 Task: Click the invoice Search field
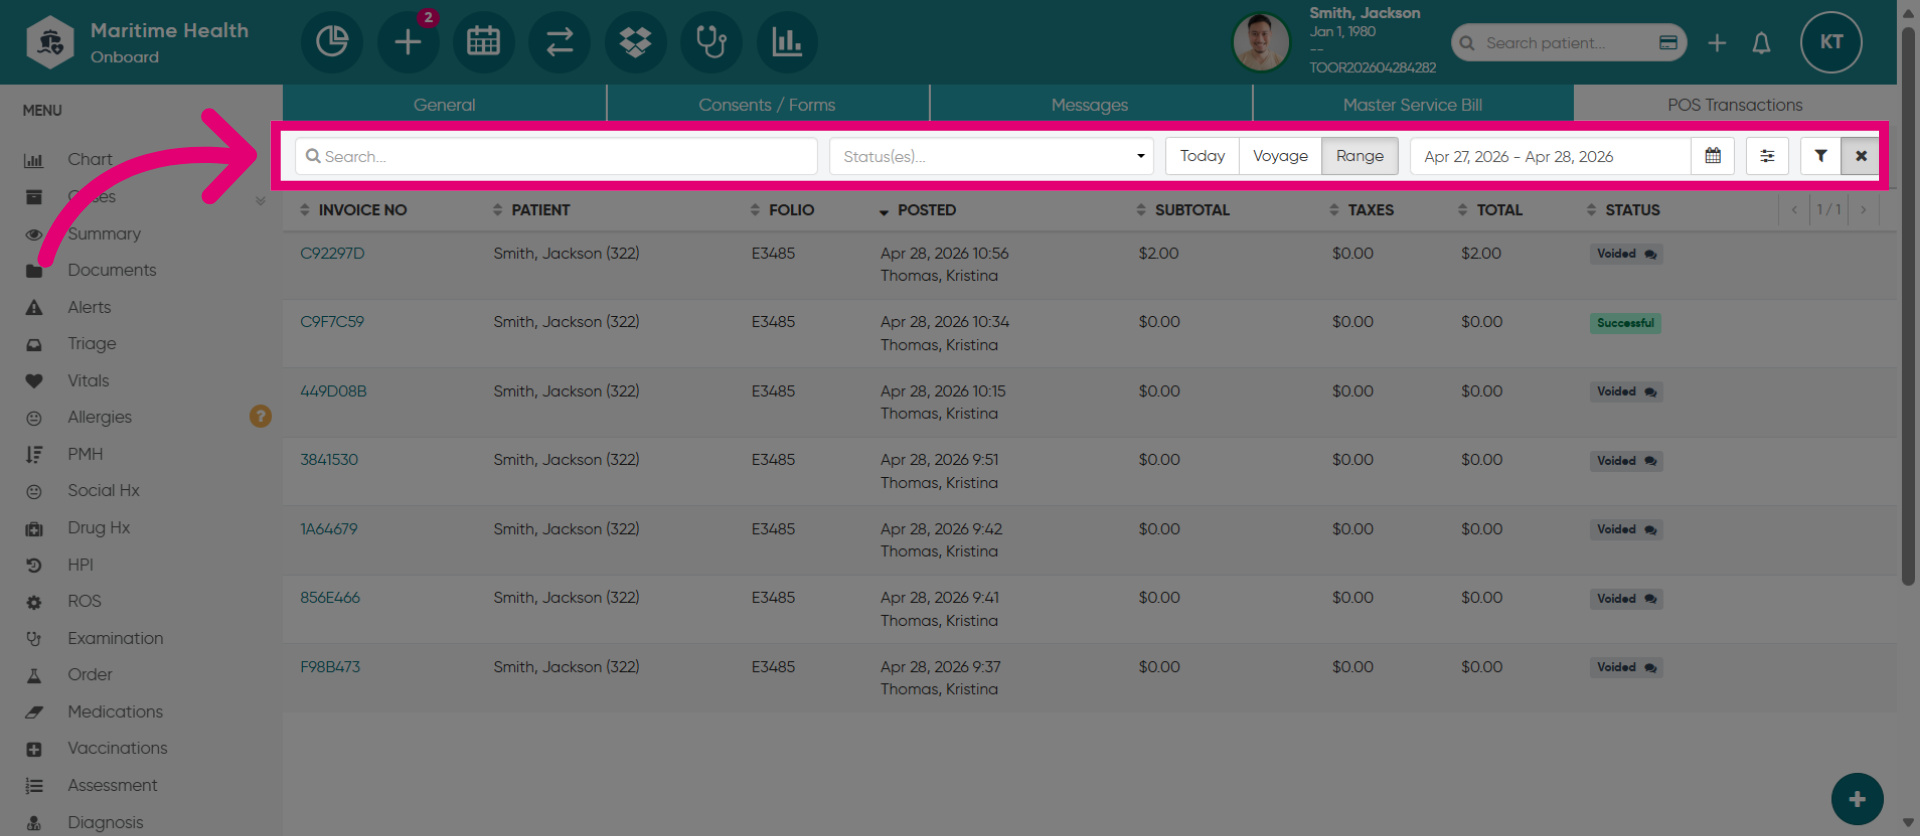click(x=556, y=156)
